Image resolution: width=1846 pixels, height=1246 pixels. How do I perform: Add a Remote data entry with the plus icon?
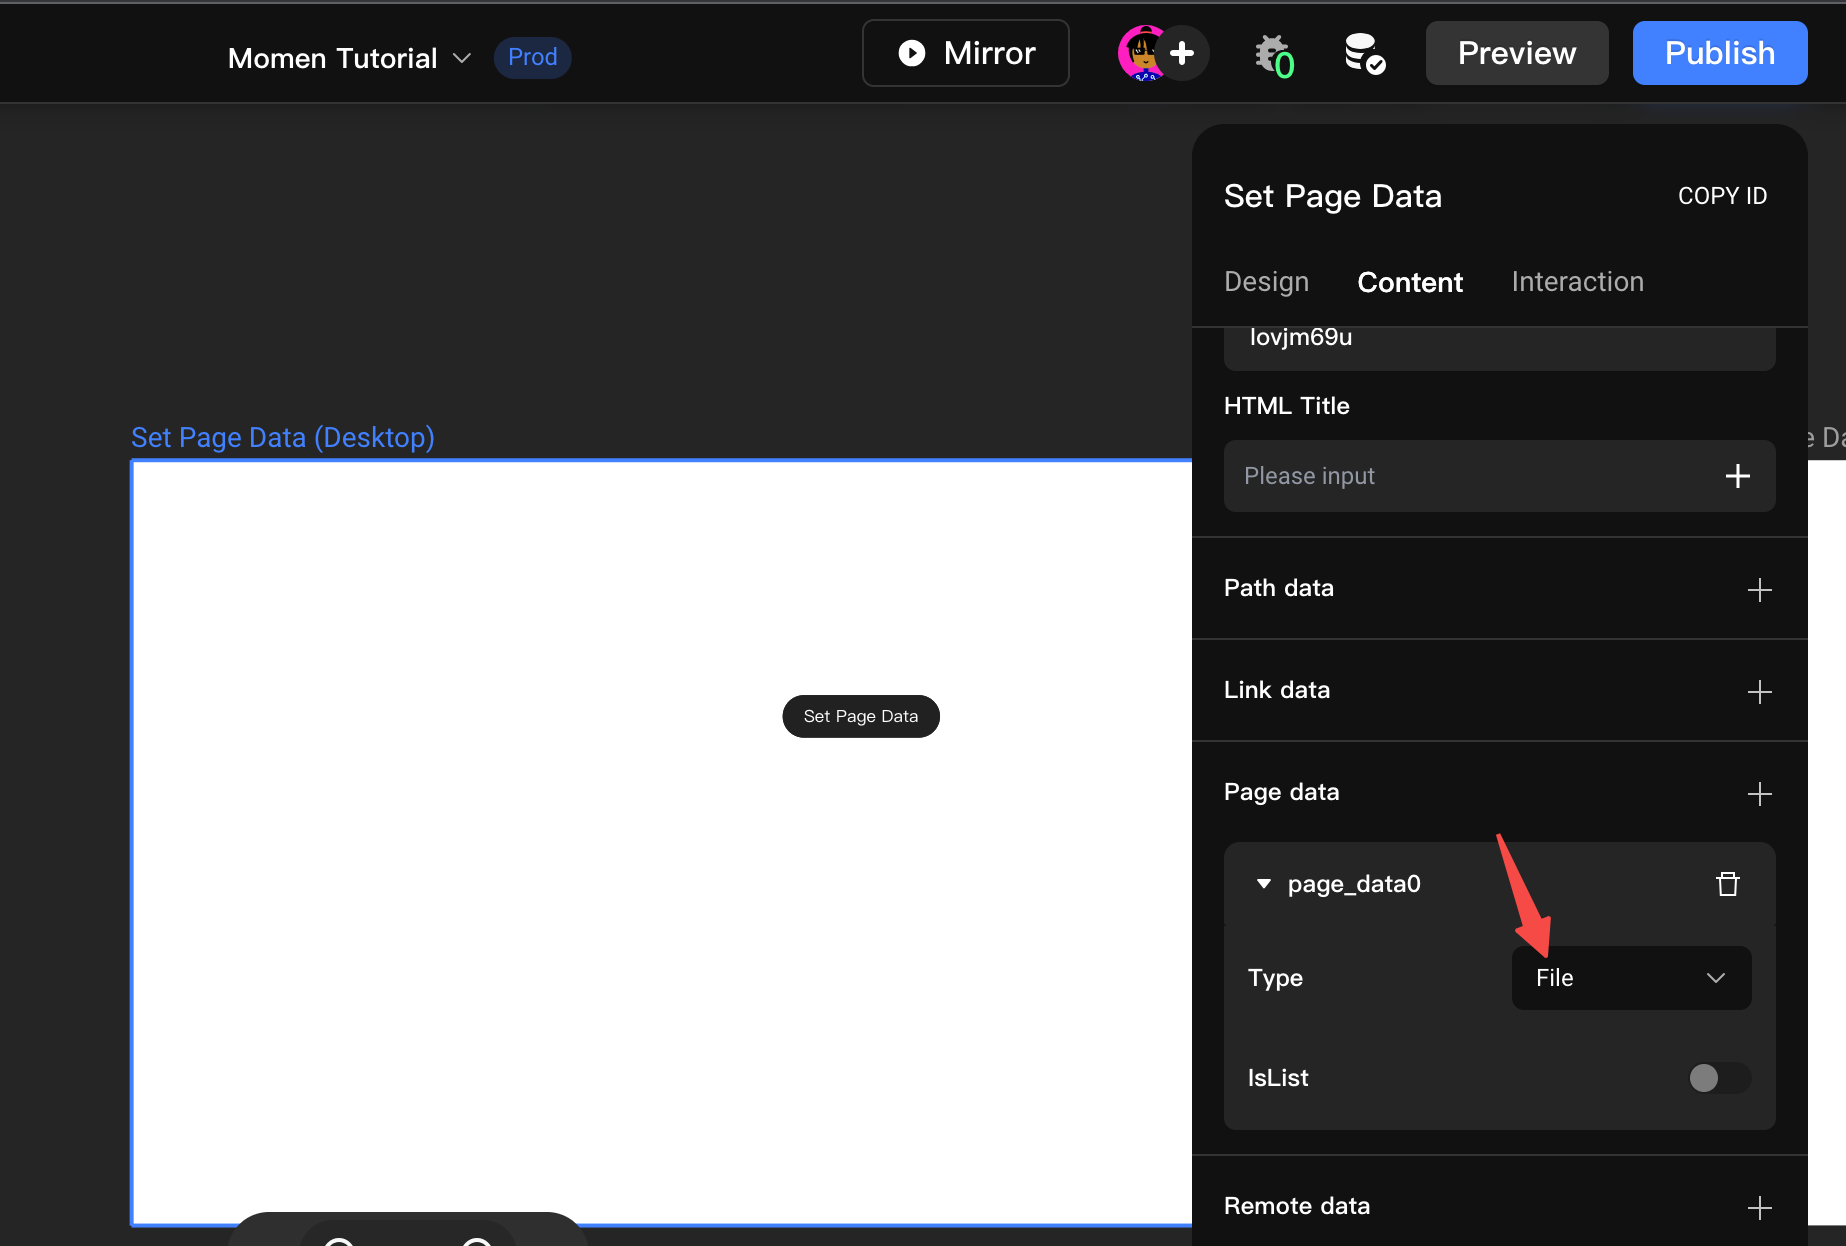pos(1760,1207)
